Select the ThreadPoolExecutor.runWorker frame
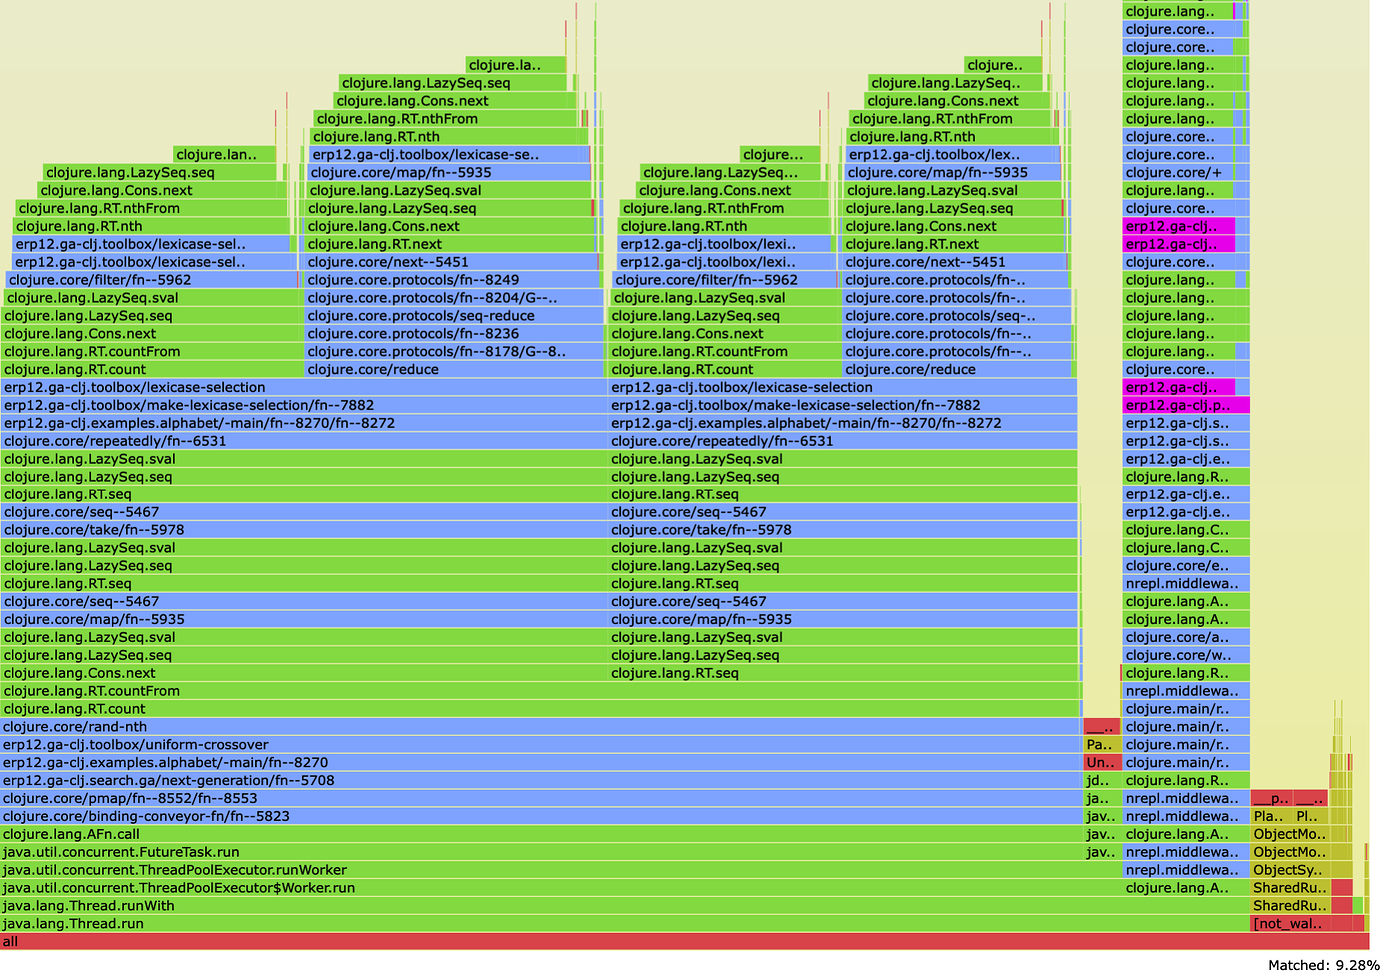This screenshot has width=1380, height=976. click(x=560, y=870)
